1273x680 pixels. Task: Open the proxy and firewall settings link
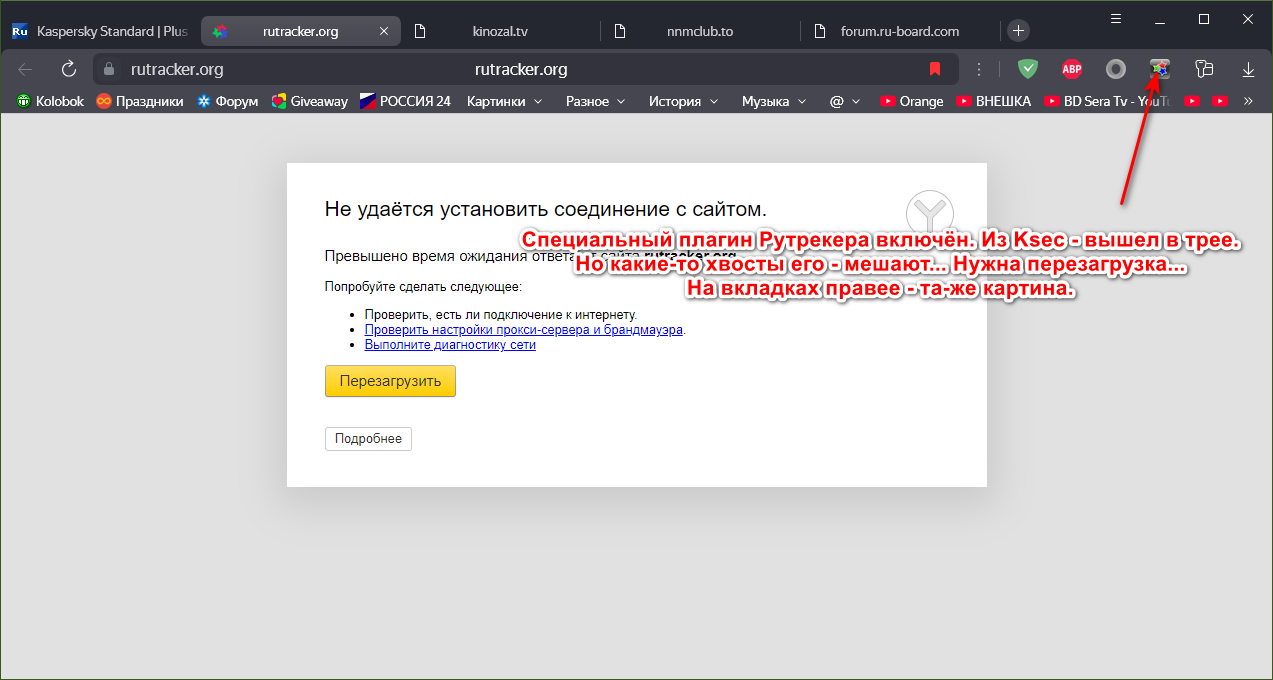pyautogui.click(x=524, y=329)
